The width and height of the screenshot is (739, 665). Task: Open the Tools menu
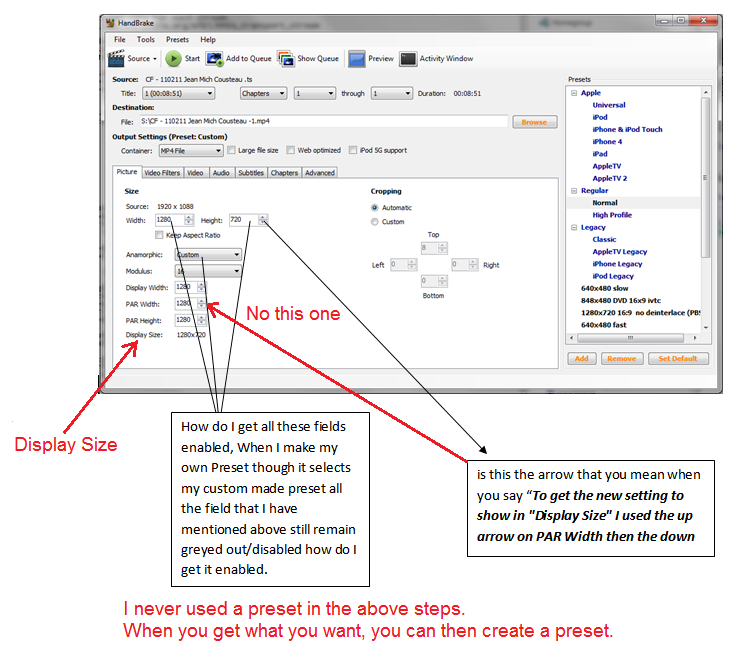pos(146,40)
